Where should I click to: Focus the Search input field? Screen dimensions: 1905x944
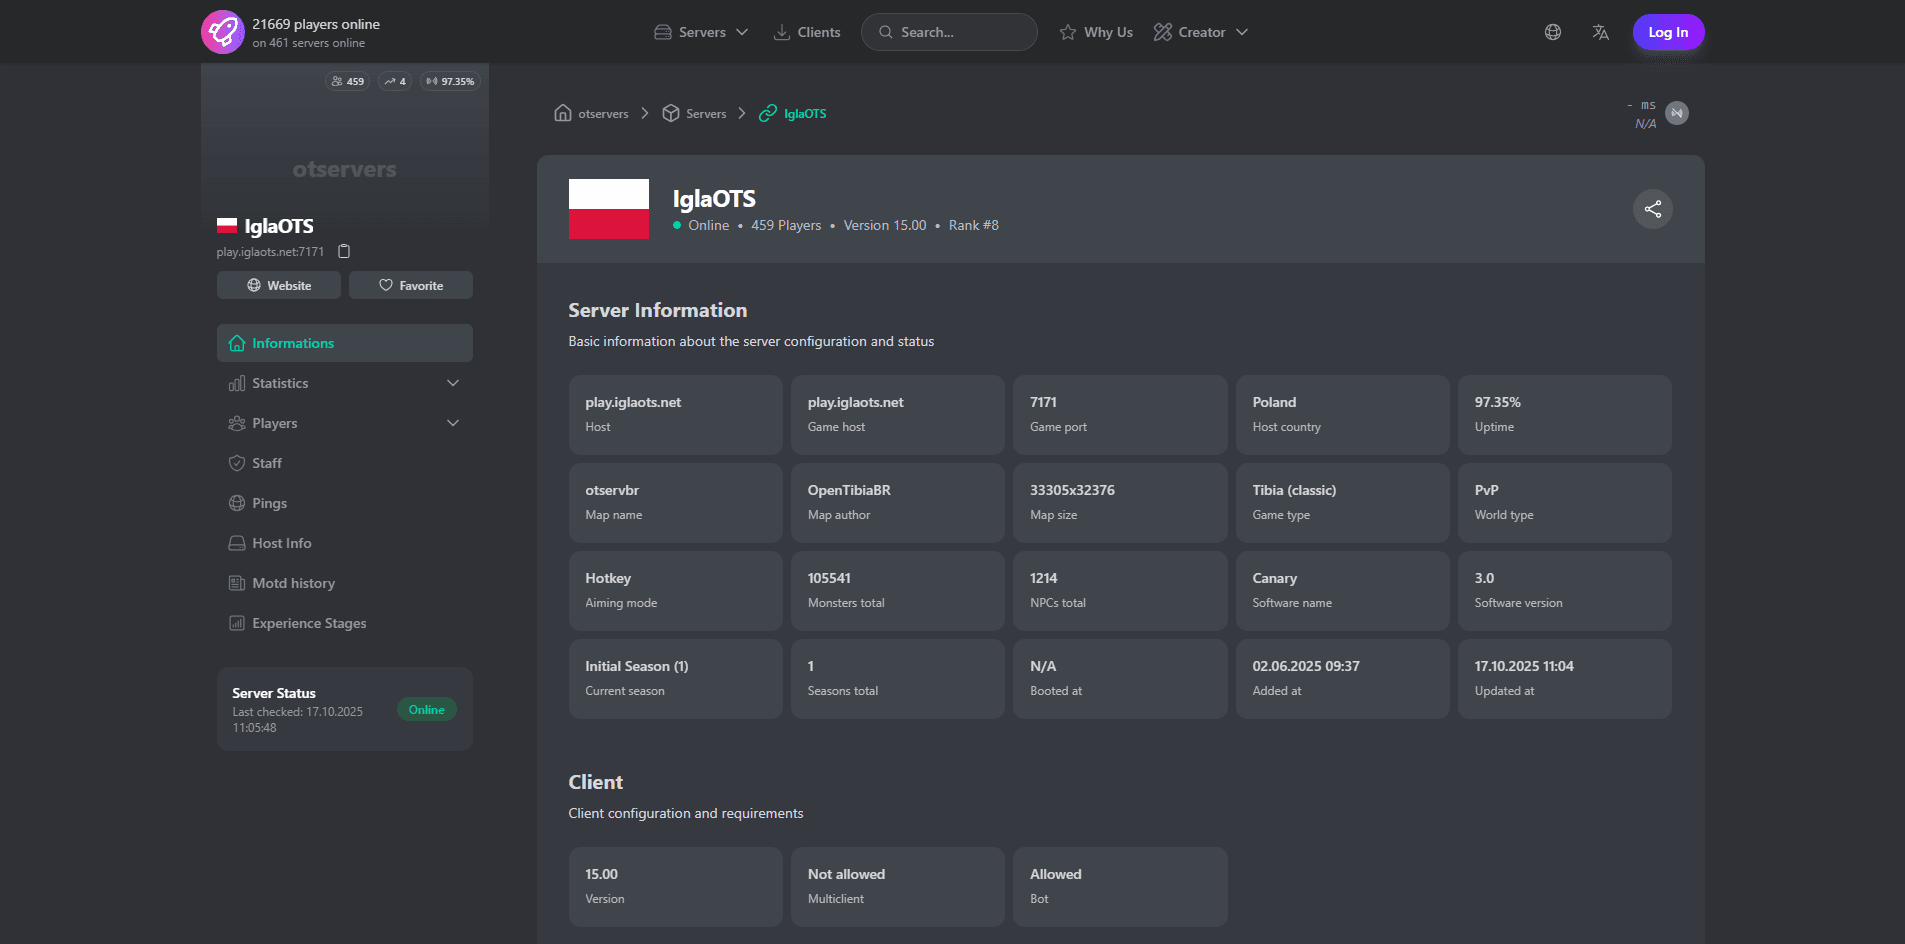click(949, 32)
